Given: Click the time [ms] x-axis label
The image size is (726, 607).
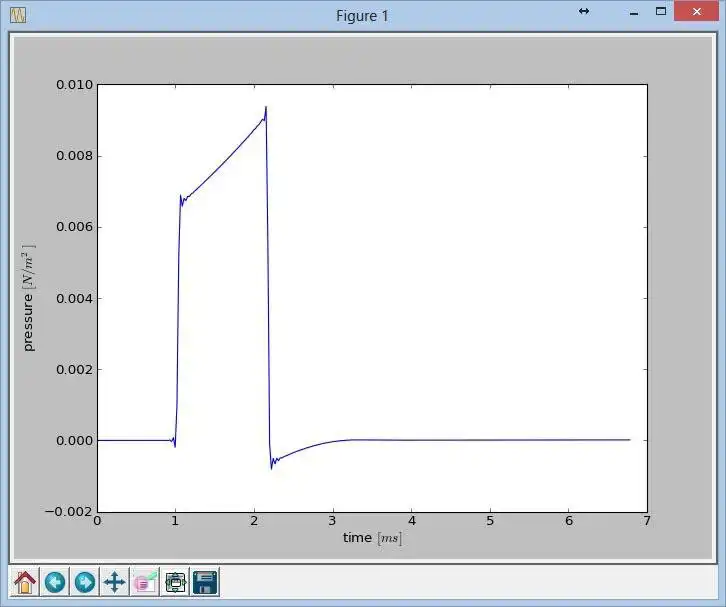Looking at the screenshot, I should [372, 538].
